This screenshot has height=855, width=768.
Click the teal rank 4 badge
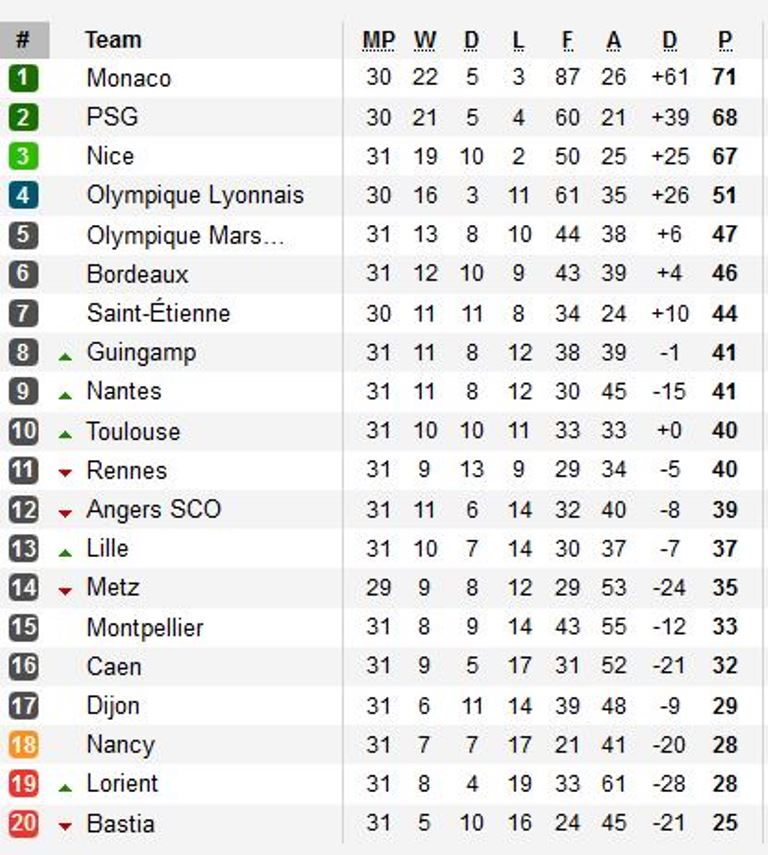tap(23, 195)
